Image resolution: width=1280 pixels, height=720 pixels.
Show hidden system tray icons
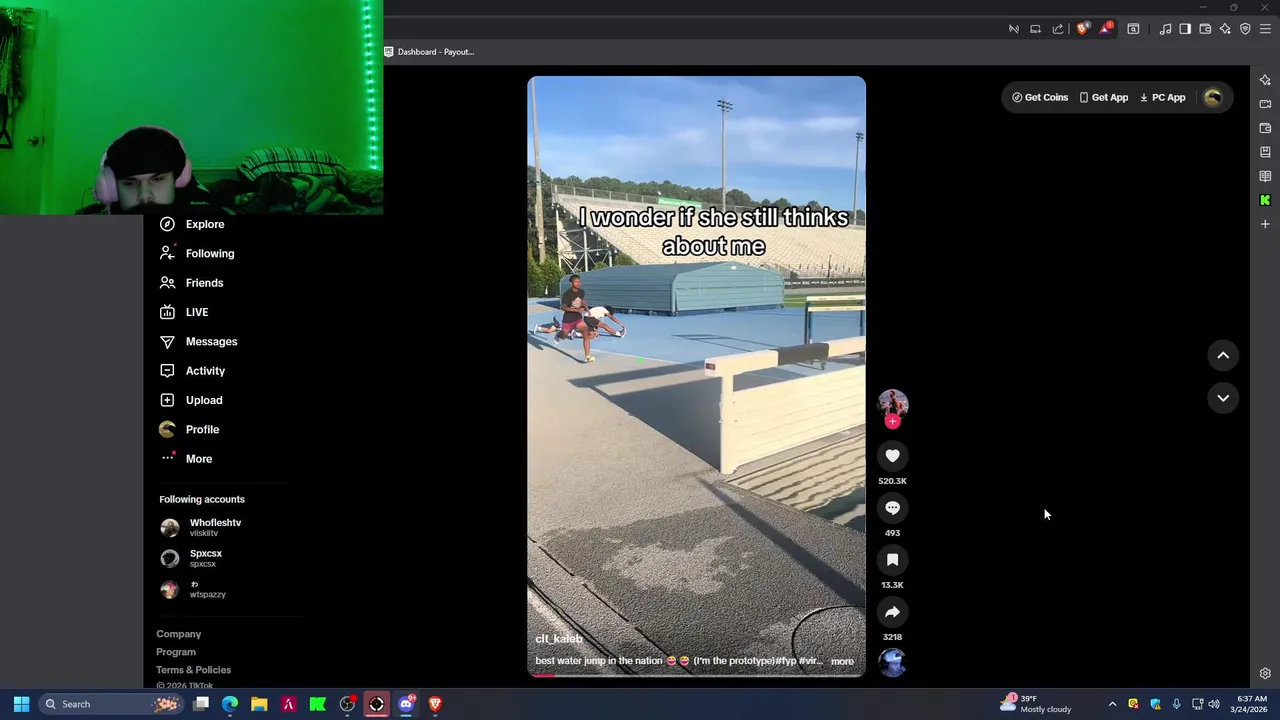coord(1112,704)
